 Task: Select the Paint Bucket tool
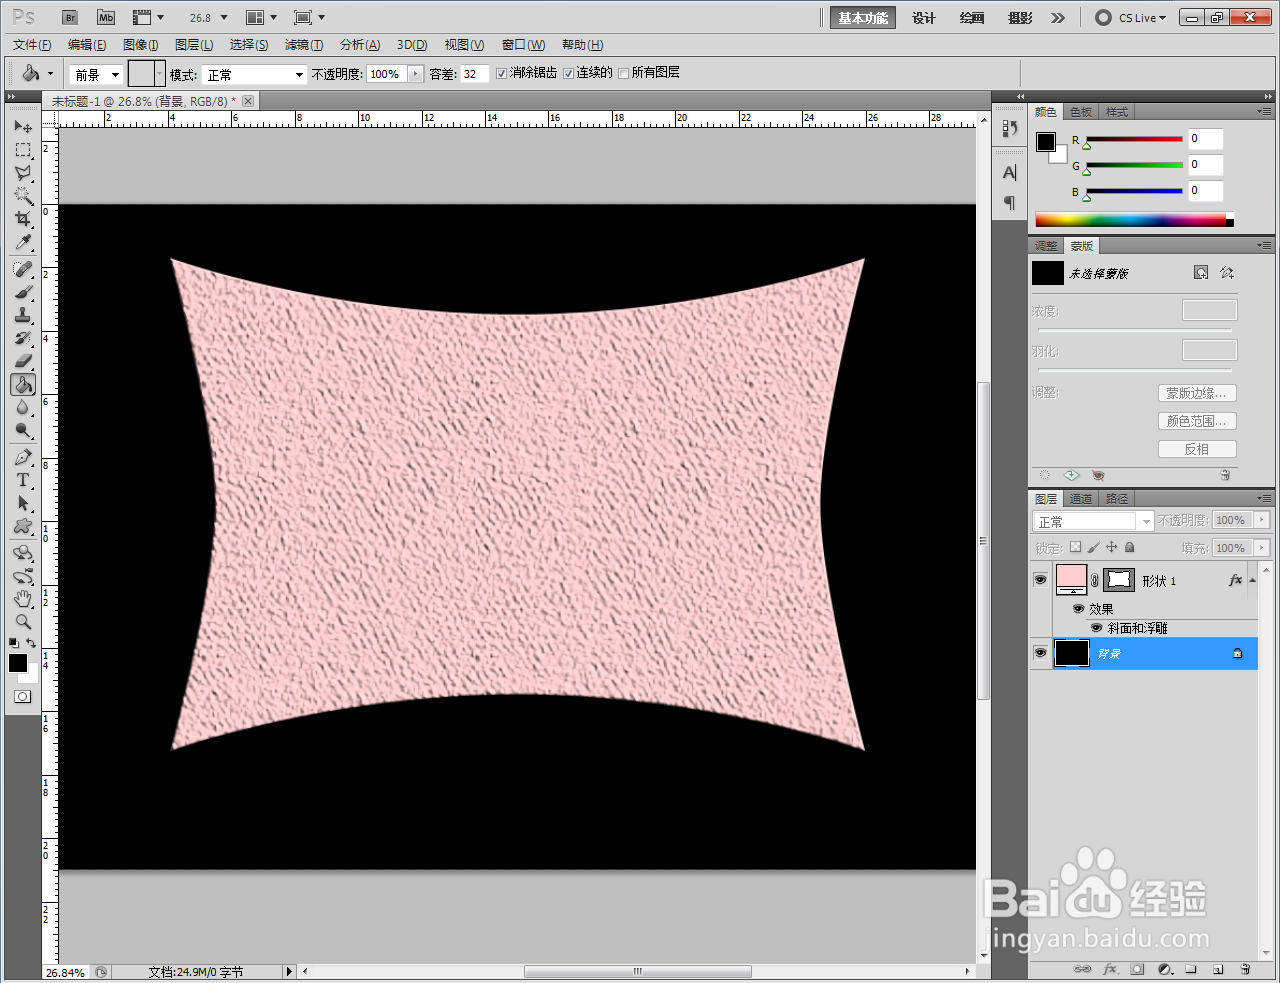tap(23, 385)
